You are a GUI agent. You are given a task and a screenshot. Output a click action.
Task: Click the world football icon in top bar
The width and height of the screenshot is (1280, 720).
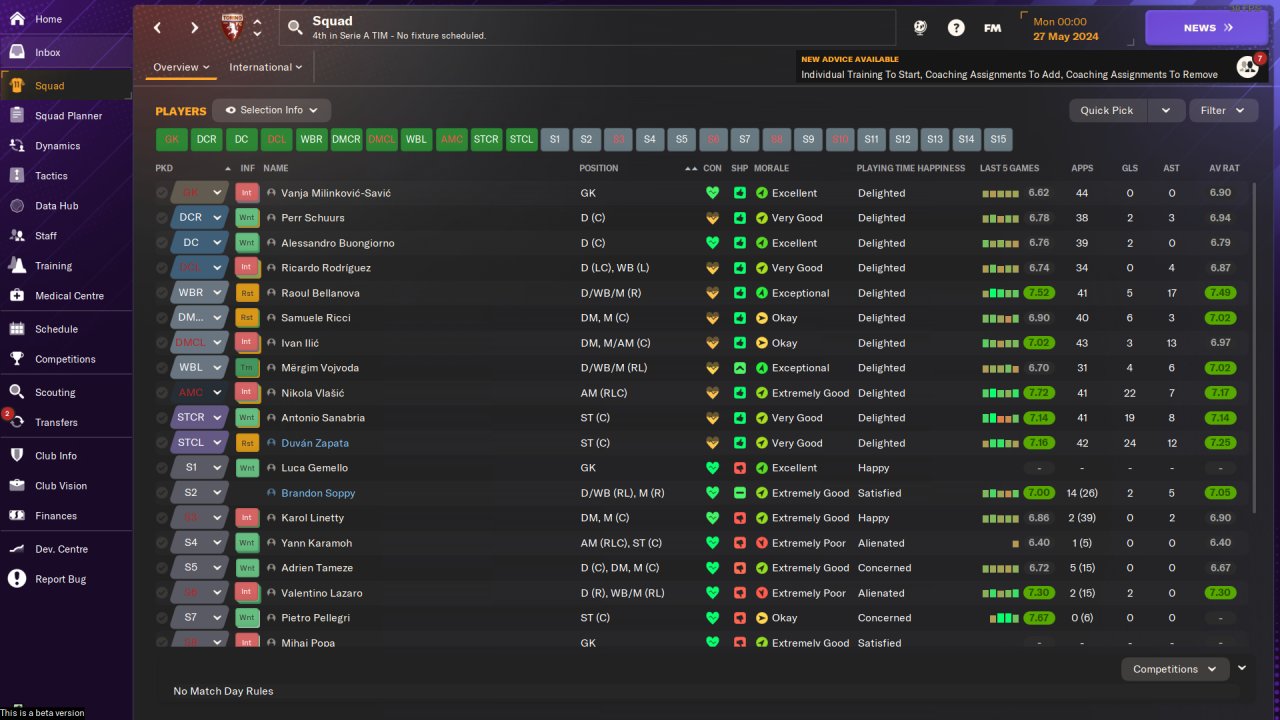(x=920, y=28)
